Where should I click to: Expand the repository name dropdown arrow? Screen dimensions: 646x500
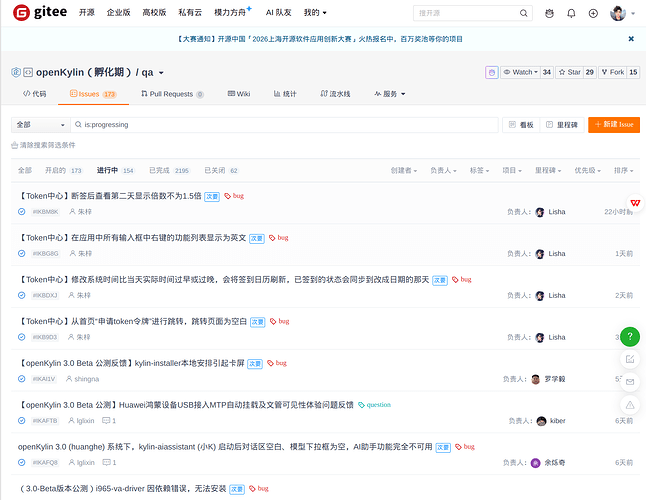[x=161, y=73]
